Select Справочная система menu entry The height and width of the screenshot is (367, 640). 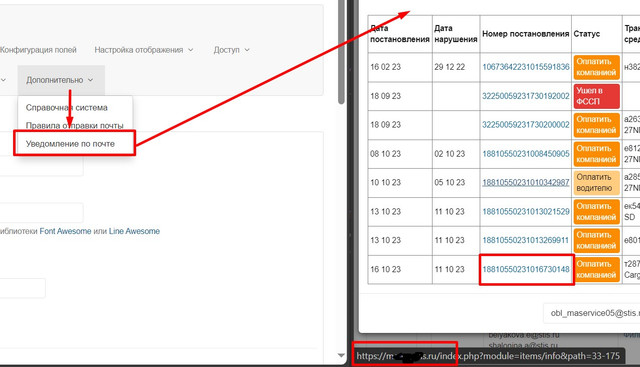(x=67, y=108)
